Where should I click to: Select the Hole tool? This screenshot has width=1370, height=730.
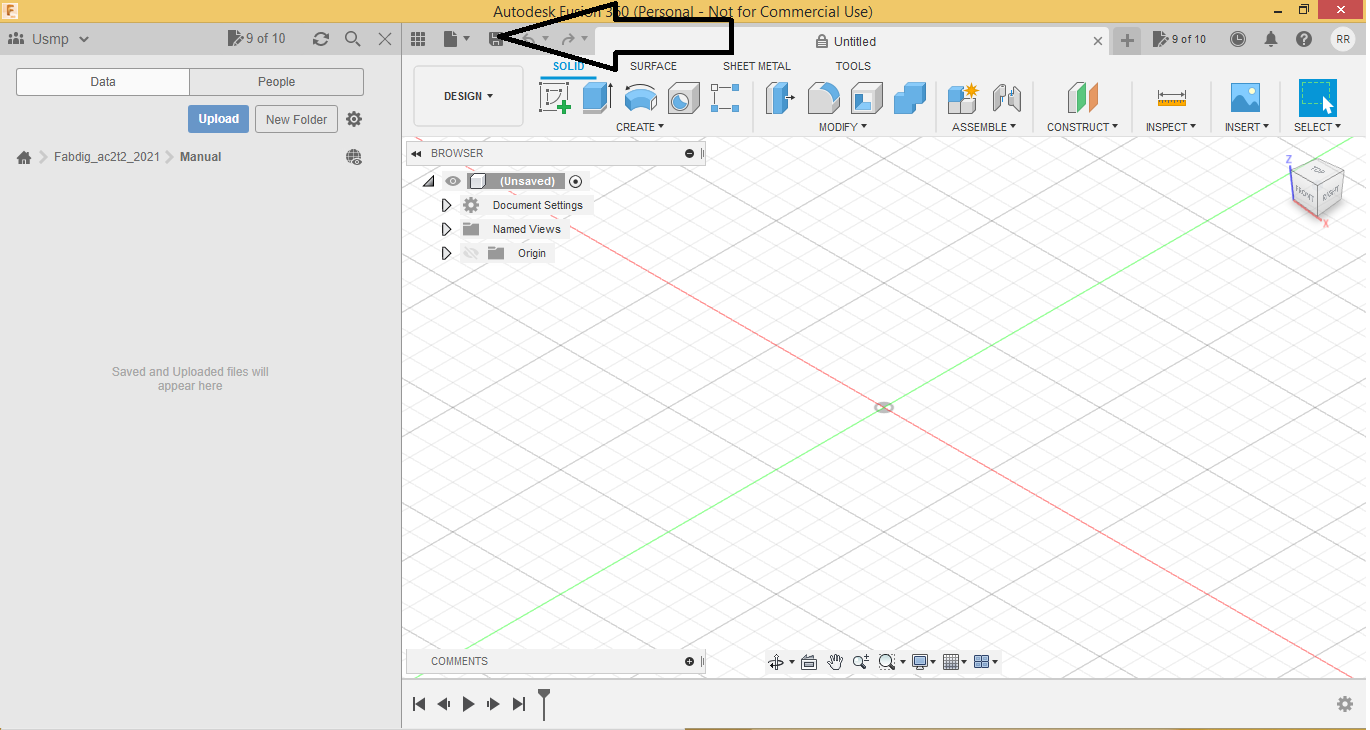[x=684, y=98]
